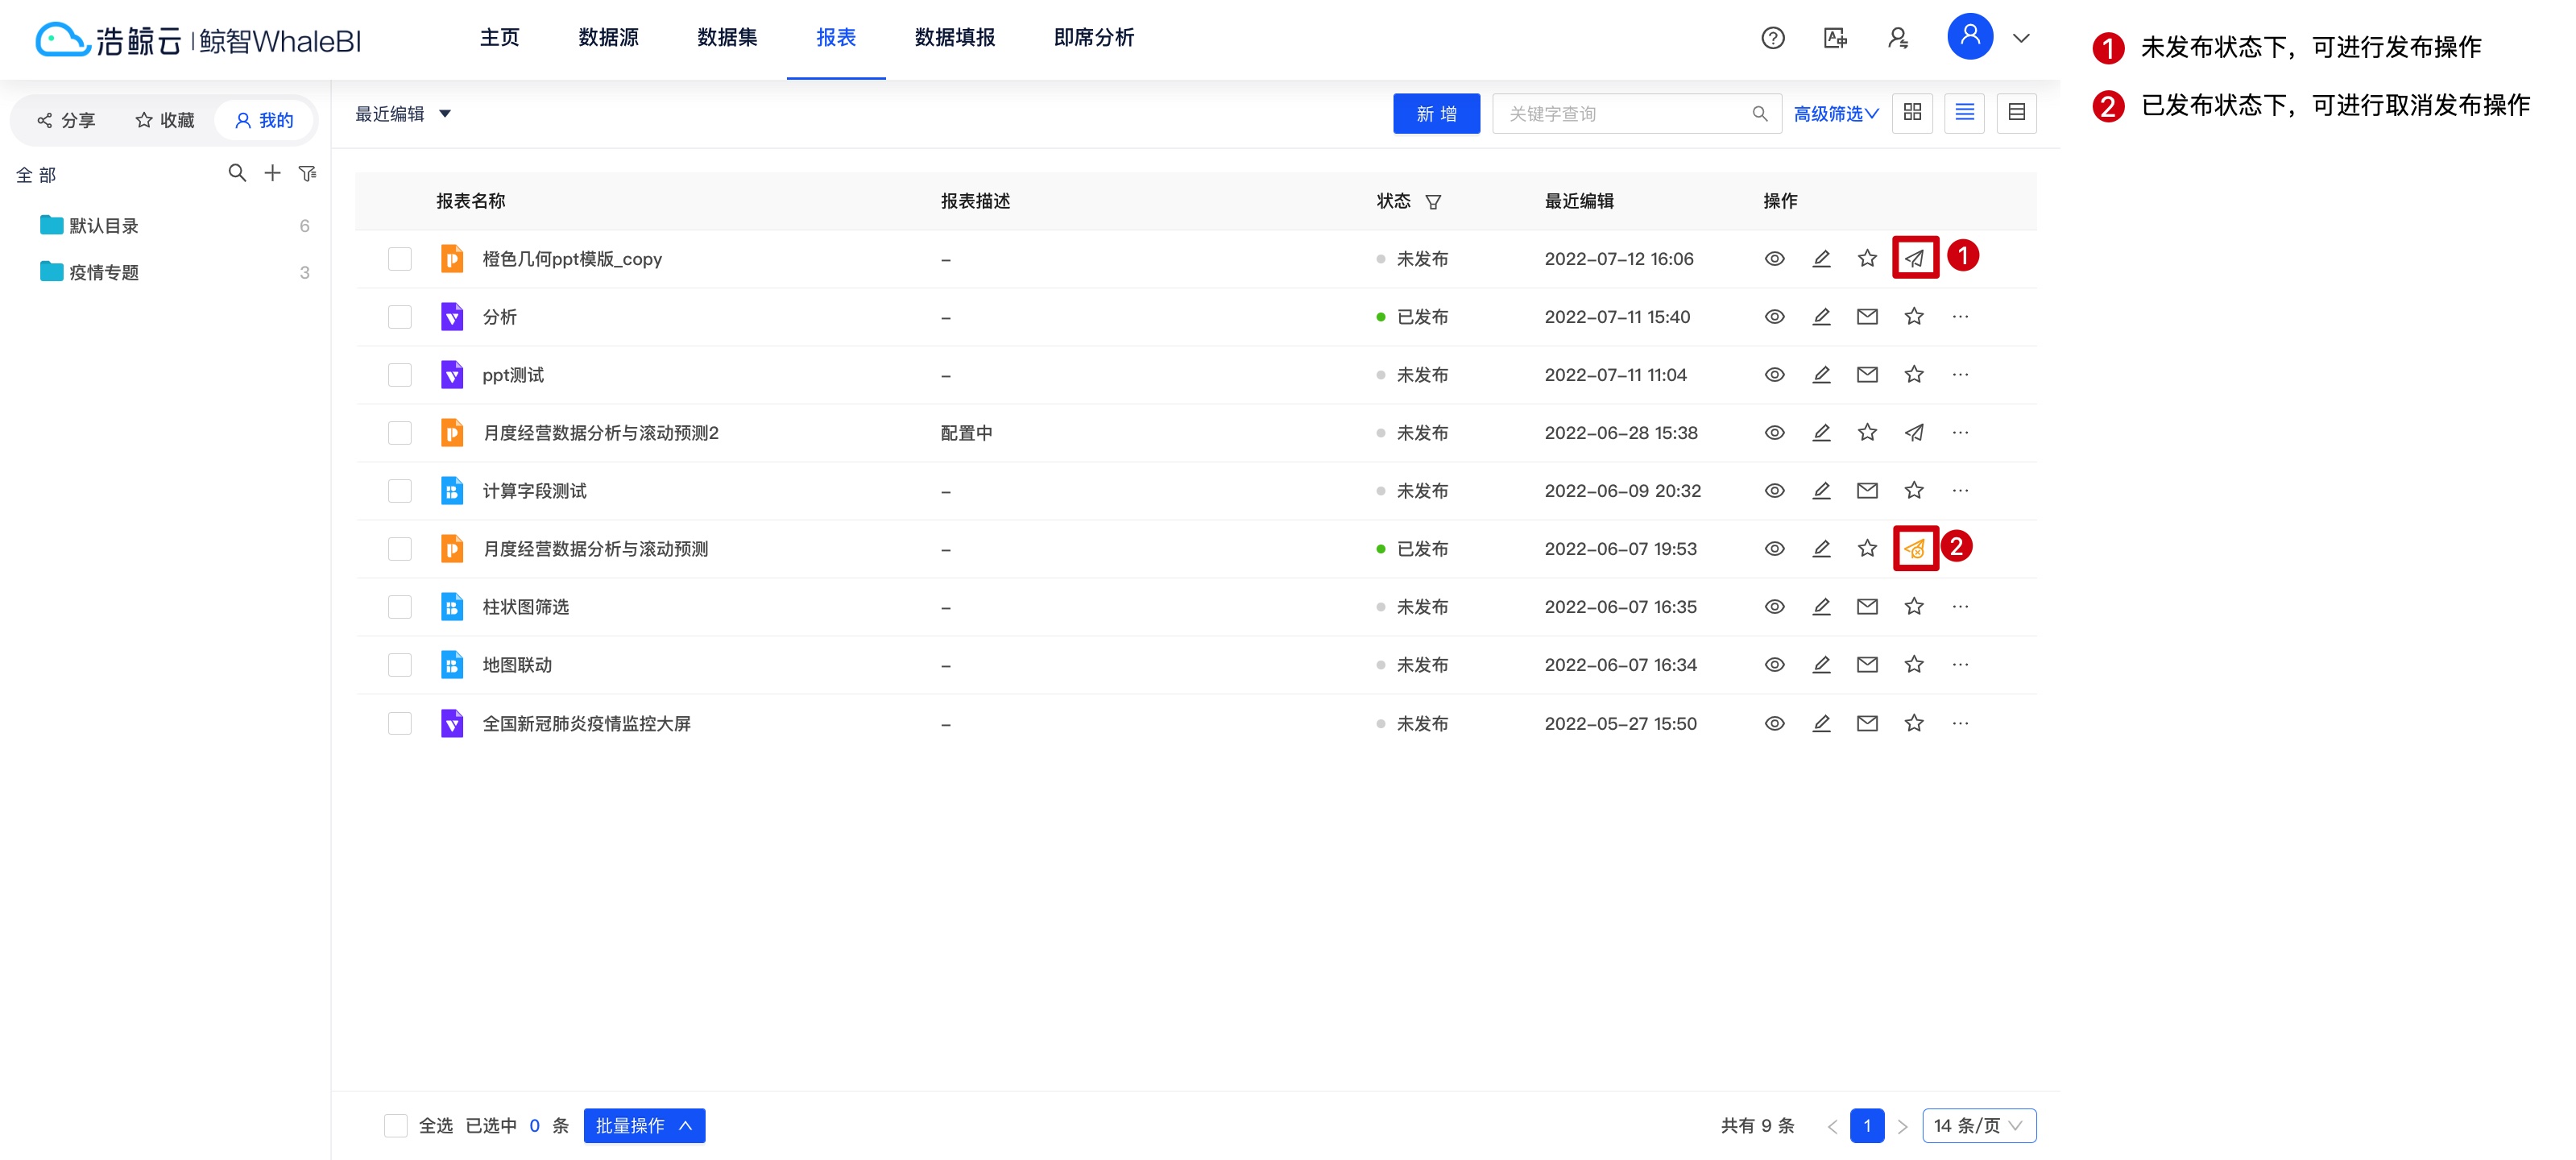Publish 橙色几何ppt模版_copy report
The width and height of the screenshot is (2576, 1160).
pyautogui.click(x=1914, y=259)
